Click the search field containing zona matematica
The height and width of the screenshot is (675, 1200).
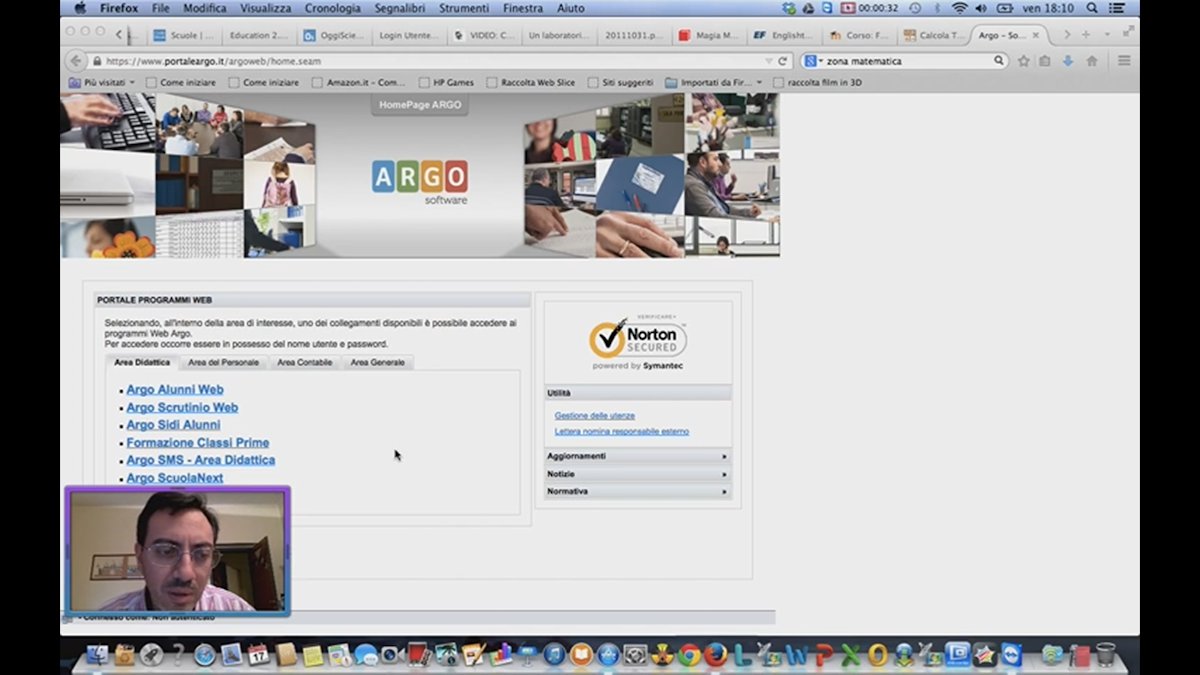coord(907,61)
